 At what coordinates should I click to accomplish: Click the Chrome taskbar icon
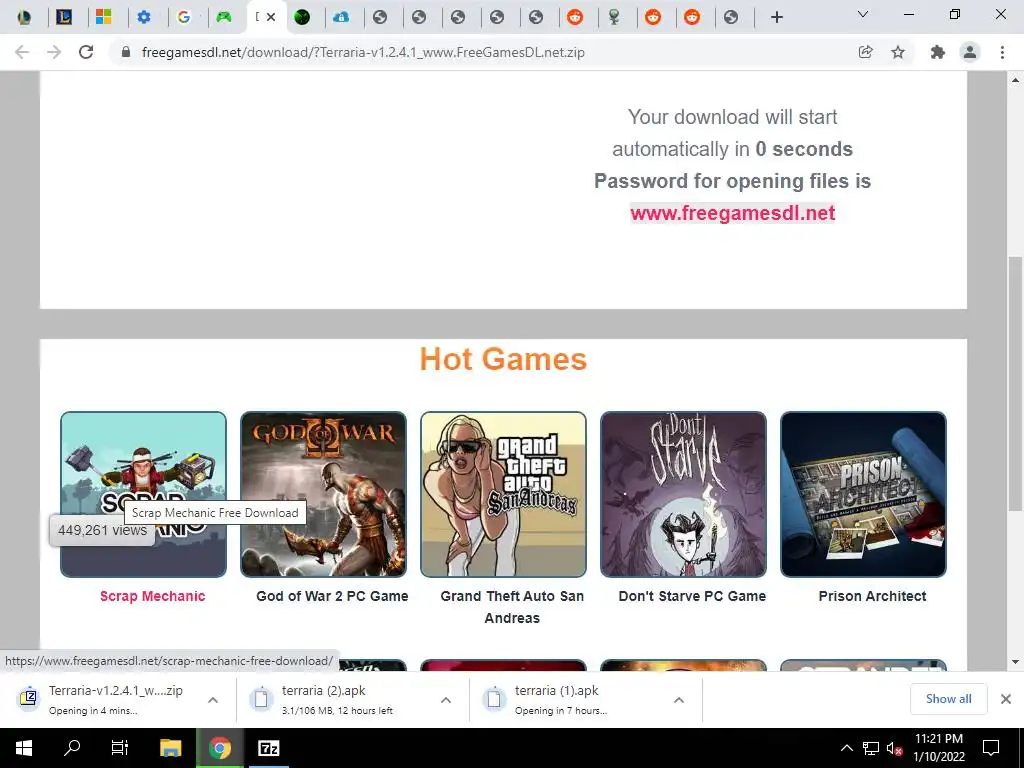click(x=219, y=748)
